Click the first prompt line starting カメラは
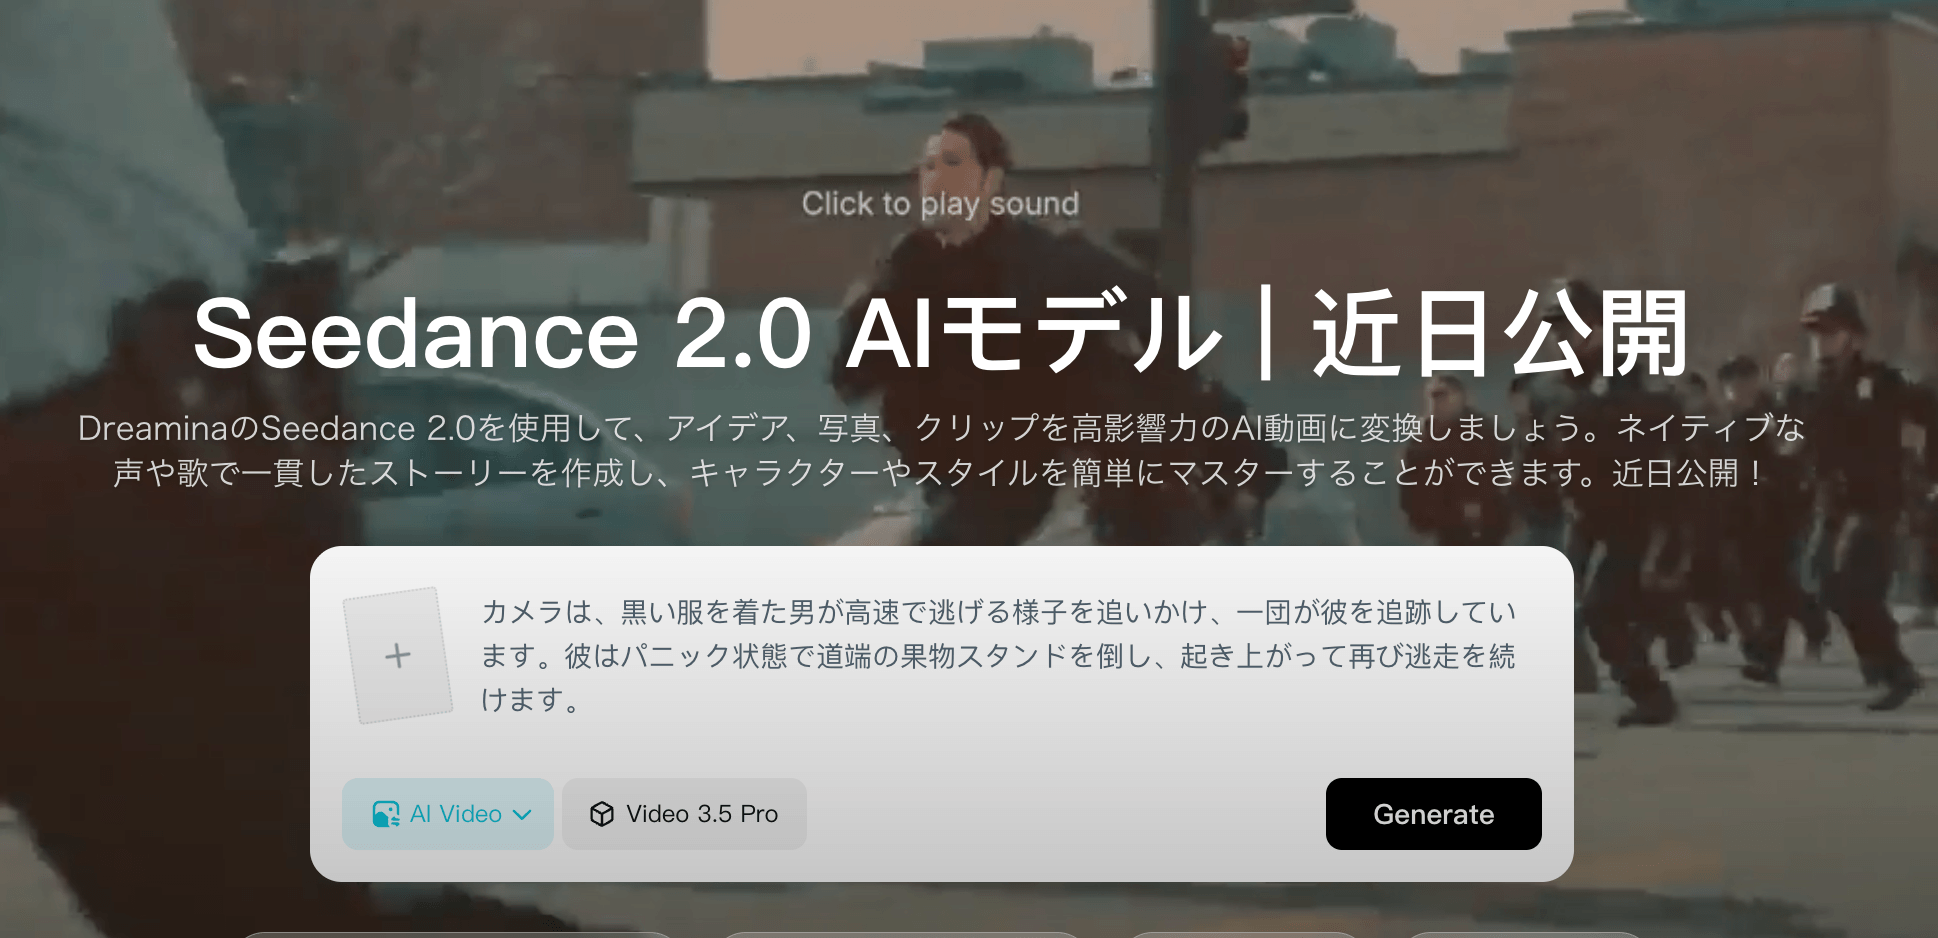 (x=998, y=611)
